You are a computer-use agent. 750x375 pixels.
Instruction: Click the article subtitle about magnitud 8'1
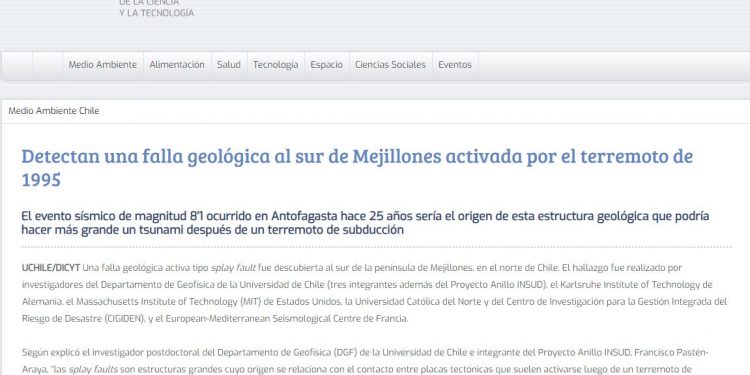point(365,223)
